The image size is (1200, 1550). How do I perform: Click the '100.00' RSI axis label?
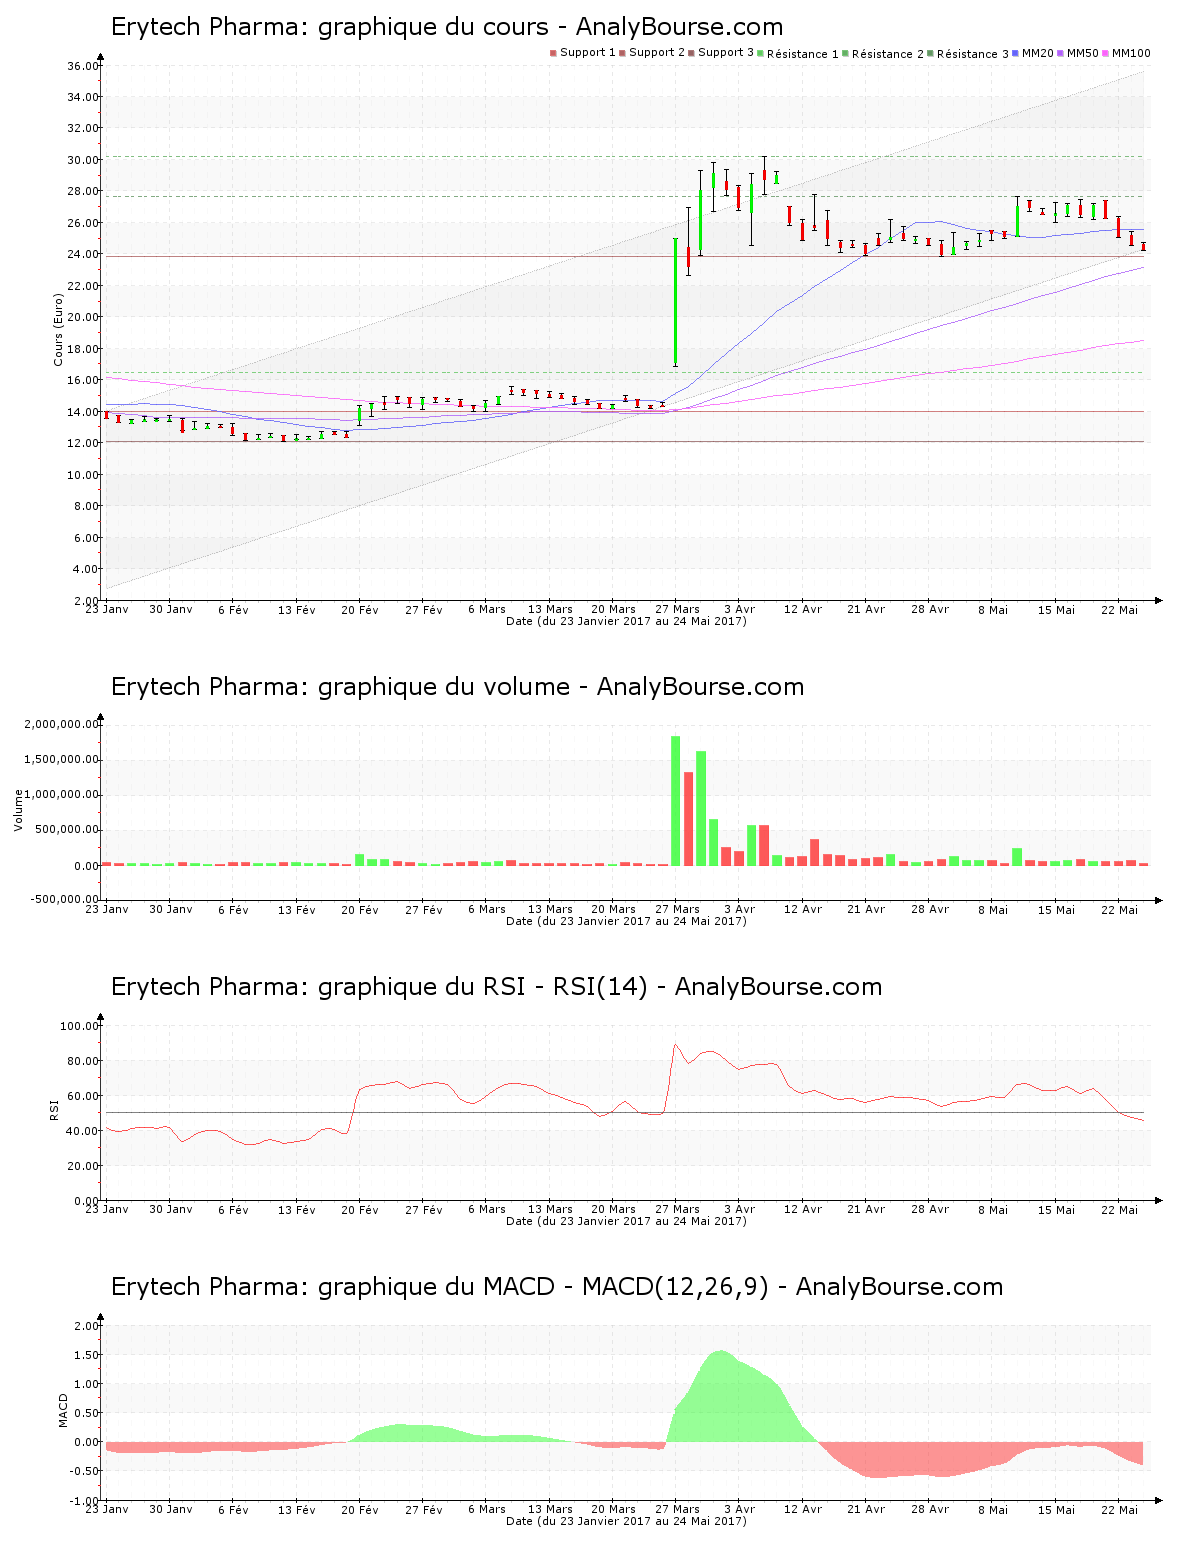click(80, 1026)
